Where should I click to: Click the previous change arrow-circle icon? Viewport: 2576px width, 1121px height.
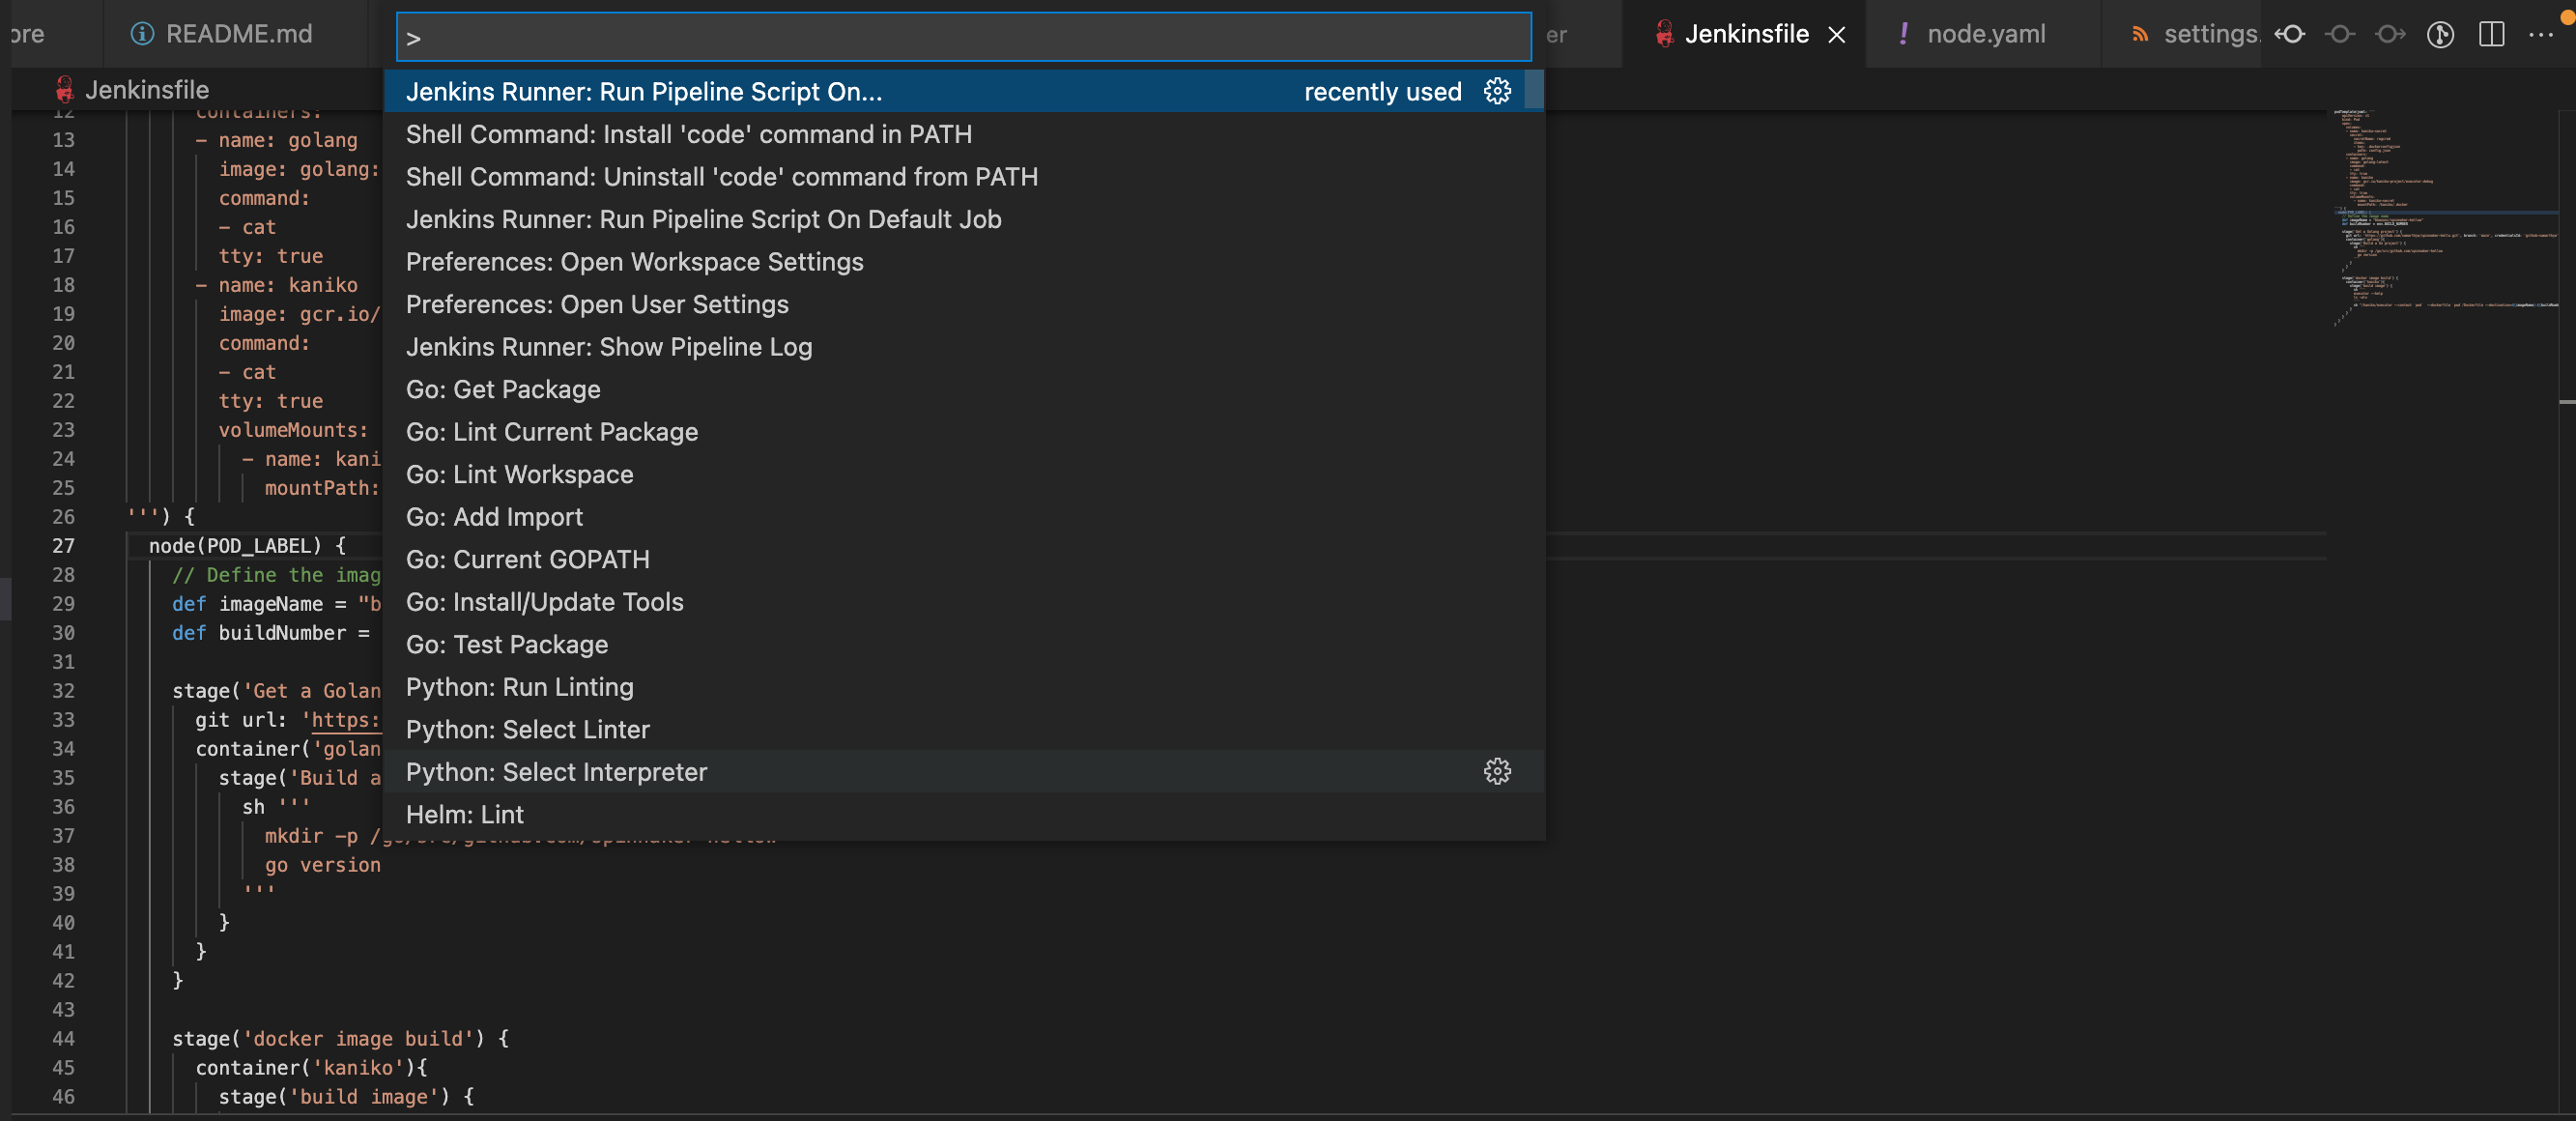2289,34
